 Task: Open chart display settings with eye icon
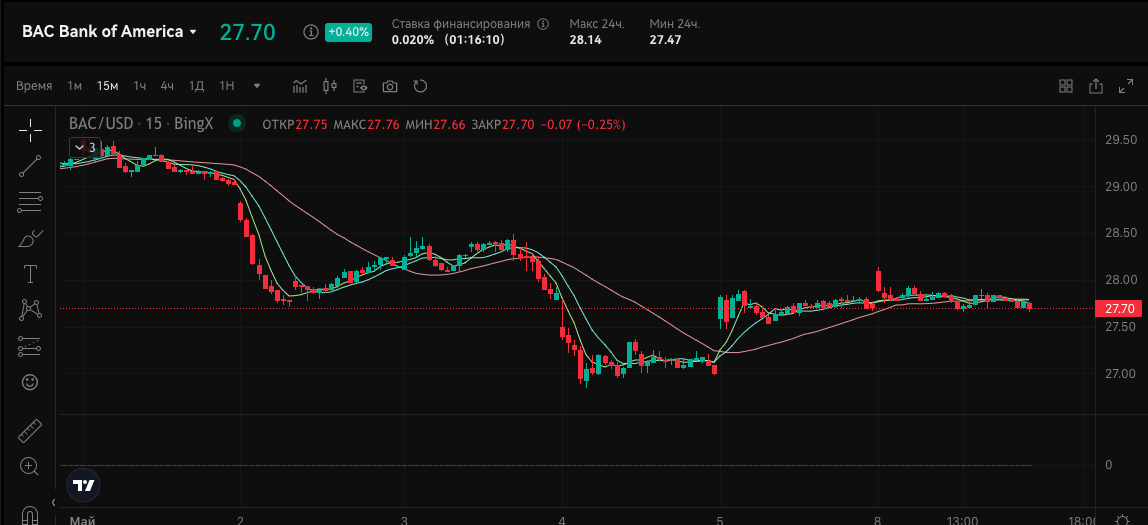[359, 86]
